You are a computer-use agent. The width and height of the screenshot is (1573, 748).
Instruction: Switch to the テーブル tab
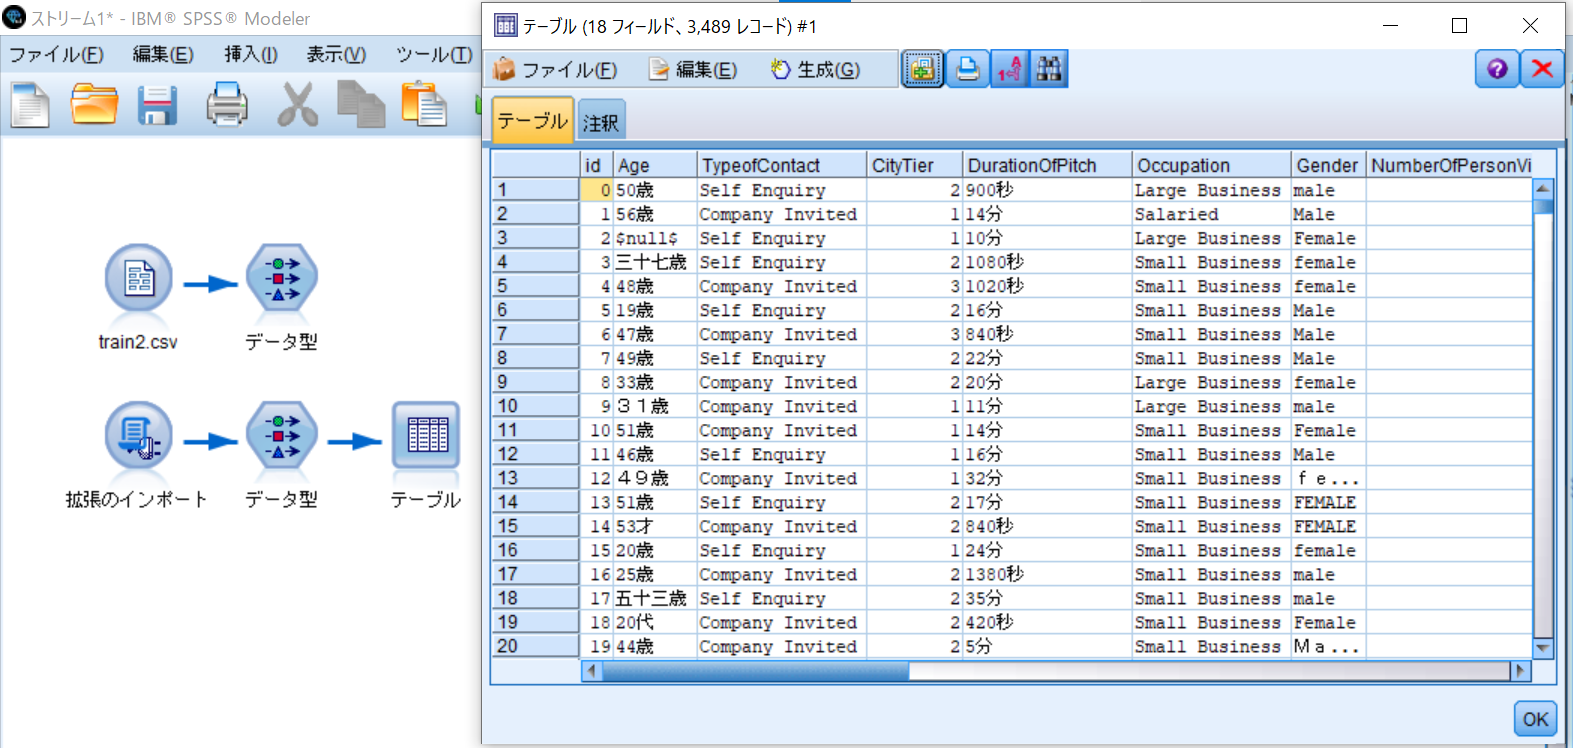533,120
